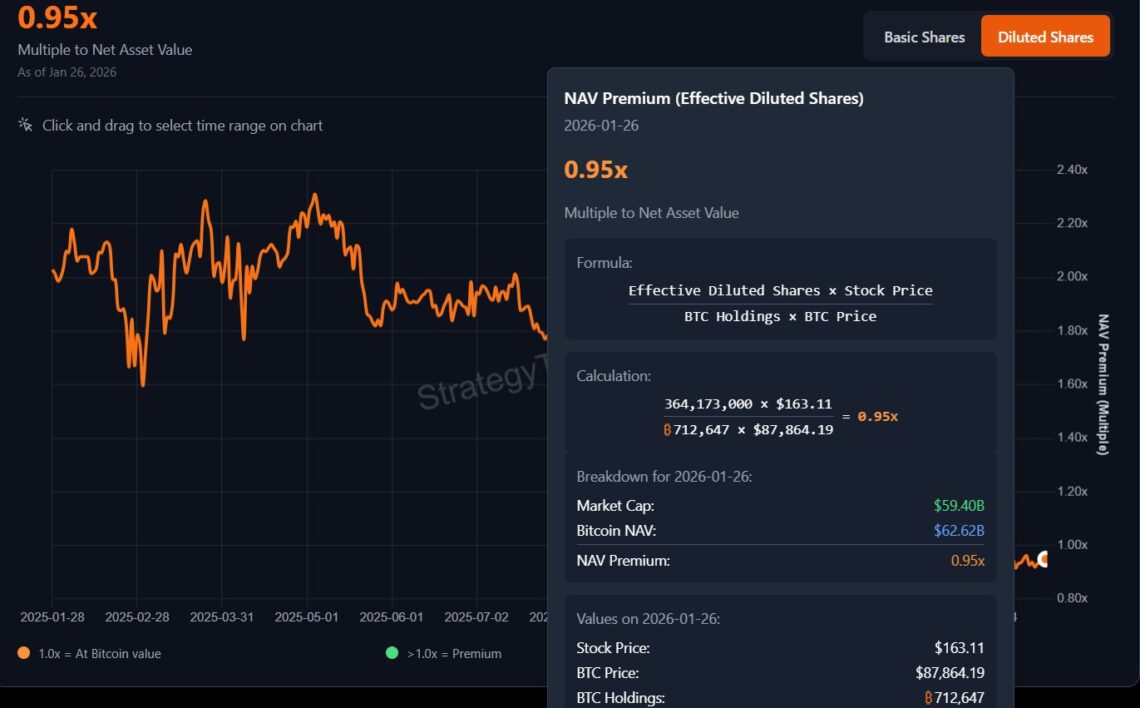Click the "As of Jan 26, 2026" date text
1140x708 pixels.
pyautogui.click(x=65, y=72)
